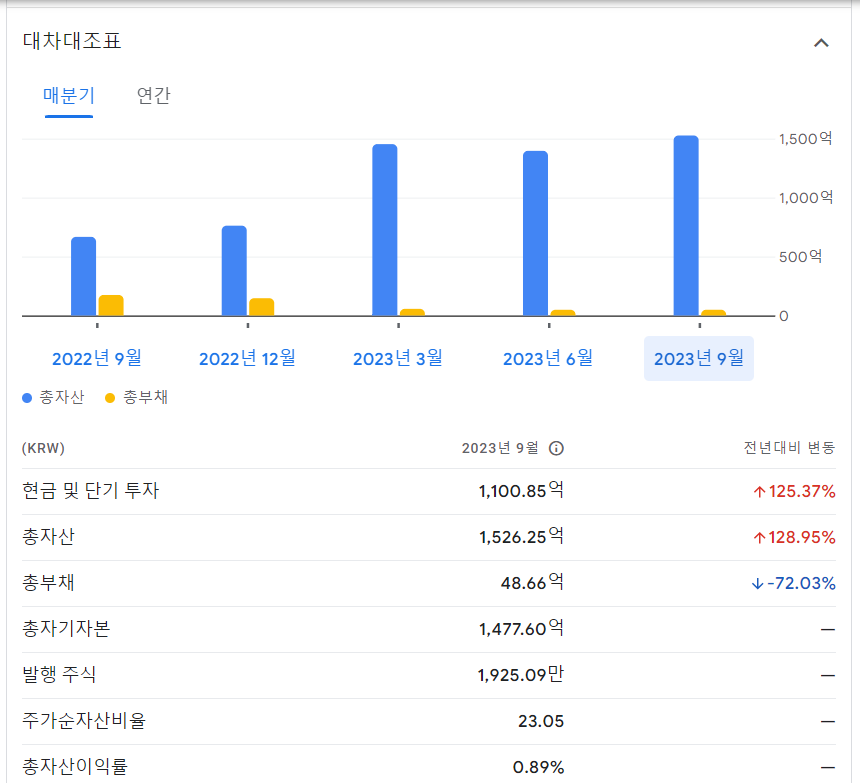Click the value 23.05
Screen dimensions: 860x783
click(x=541, y=722)
